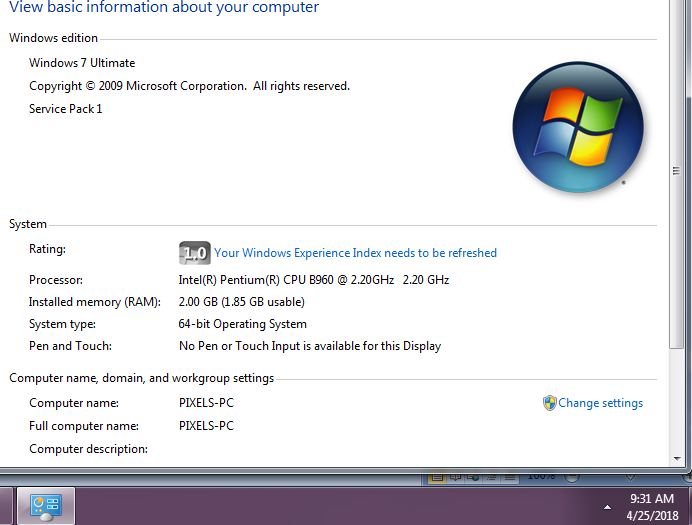Click the PIXELS-PC value beside Full computer name
Viewport: 692px width, 525px height.
(206, 426)
